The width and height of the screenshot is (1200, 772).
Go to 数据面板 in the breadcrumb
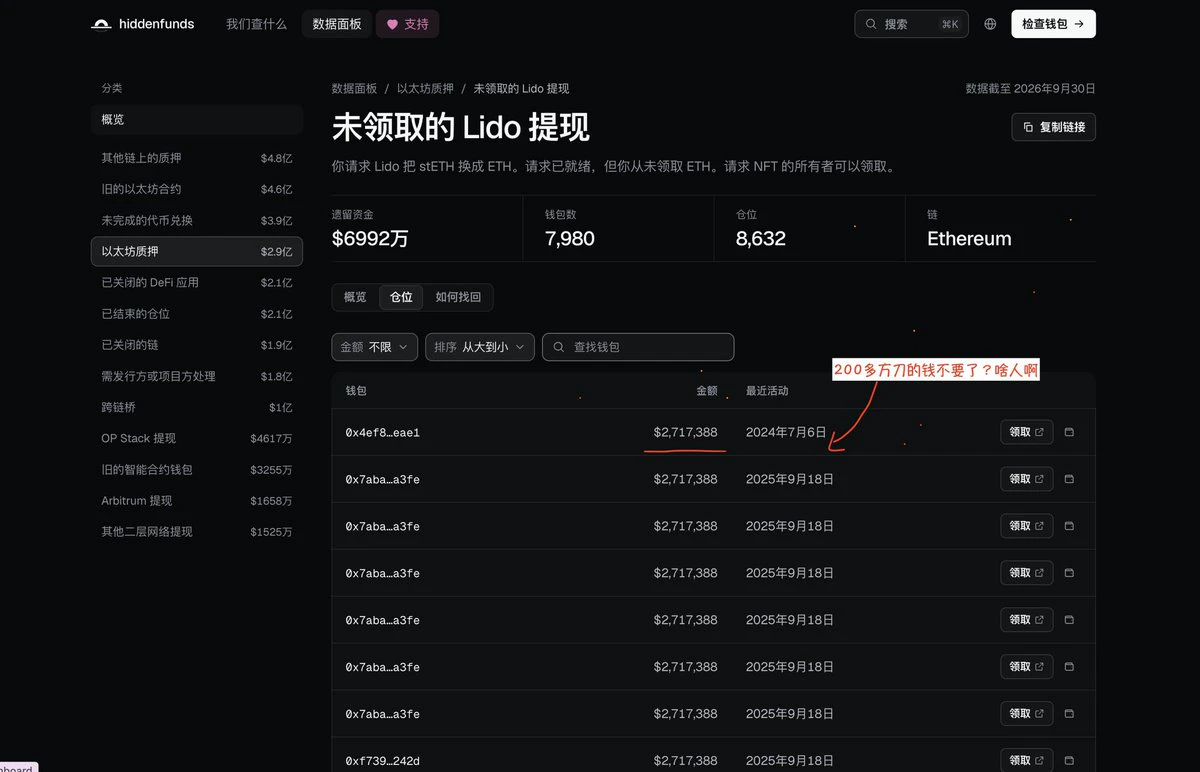coord(355,89)
